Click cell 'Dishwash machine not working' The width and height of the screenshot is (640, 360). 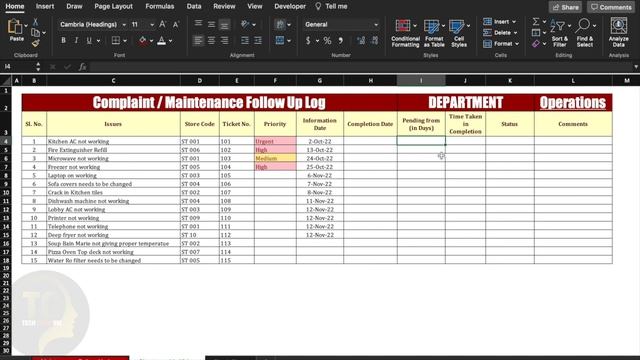pyautogui.click(x=113, y=201)
